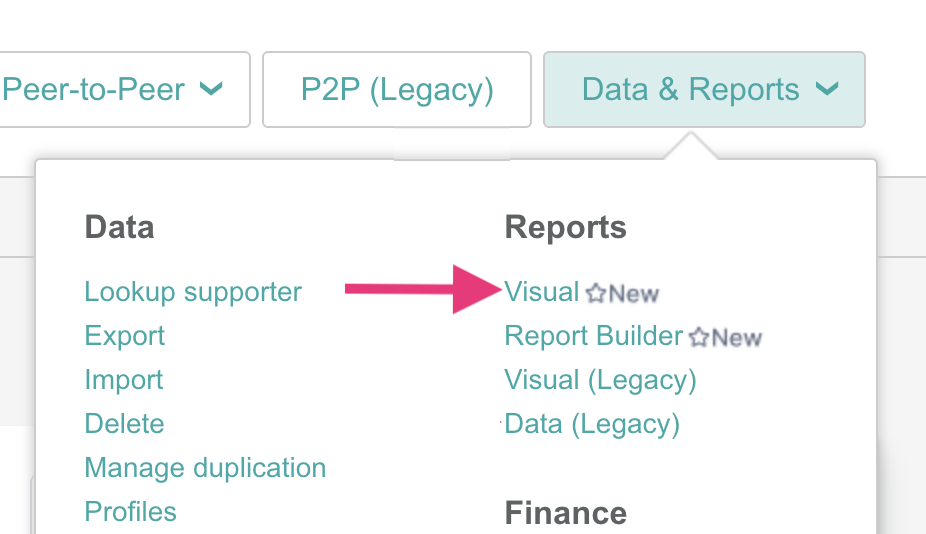Collapse the Data & Reports chevron arrow

coord(827,89)
